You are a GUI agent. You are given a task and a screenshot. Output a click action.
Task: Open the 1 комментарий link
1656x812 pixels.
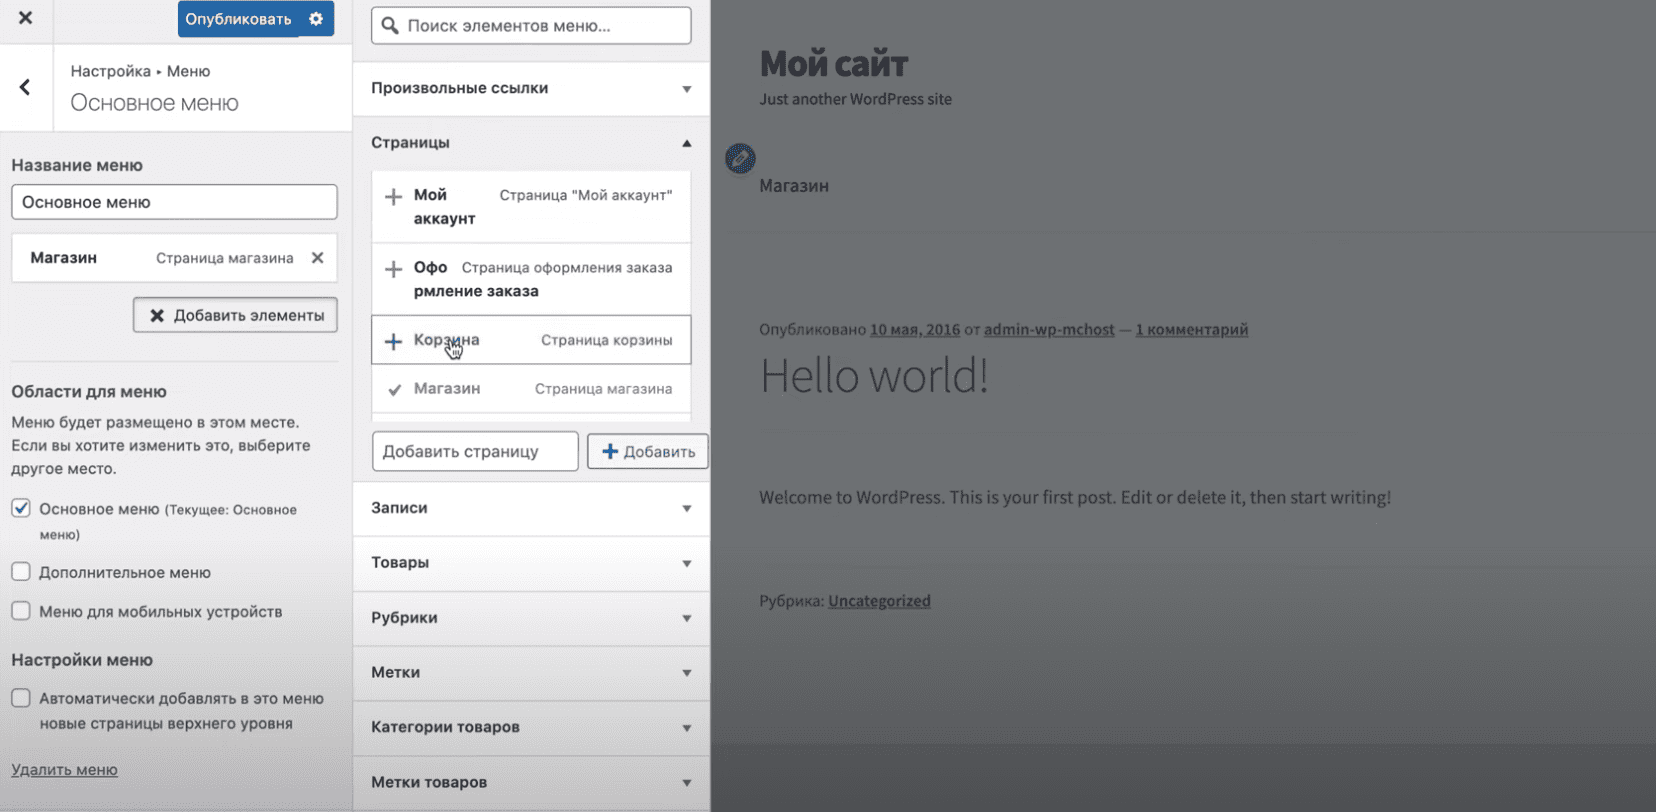pos(1191,329)
